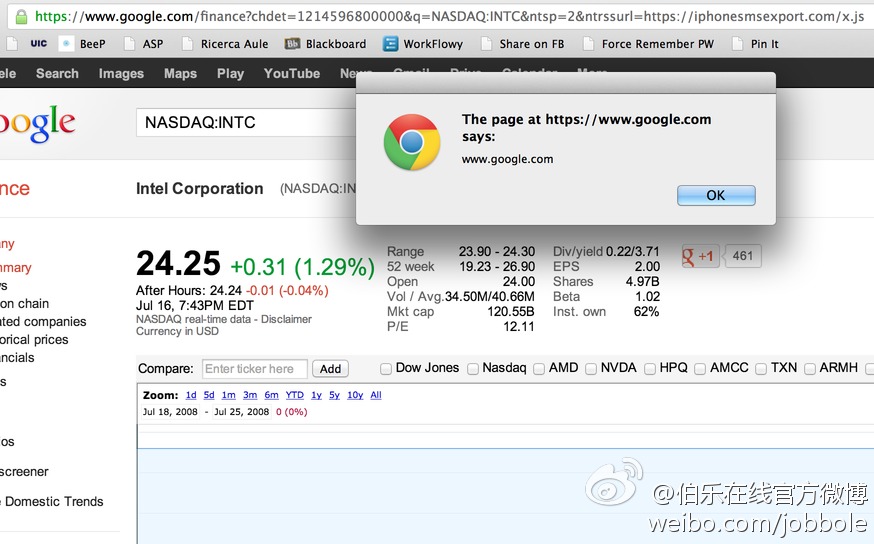
Task: Click the Compare ticker input field
Action: pyautogui.click(x=254, y=368)
